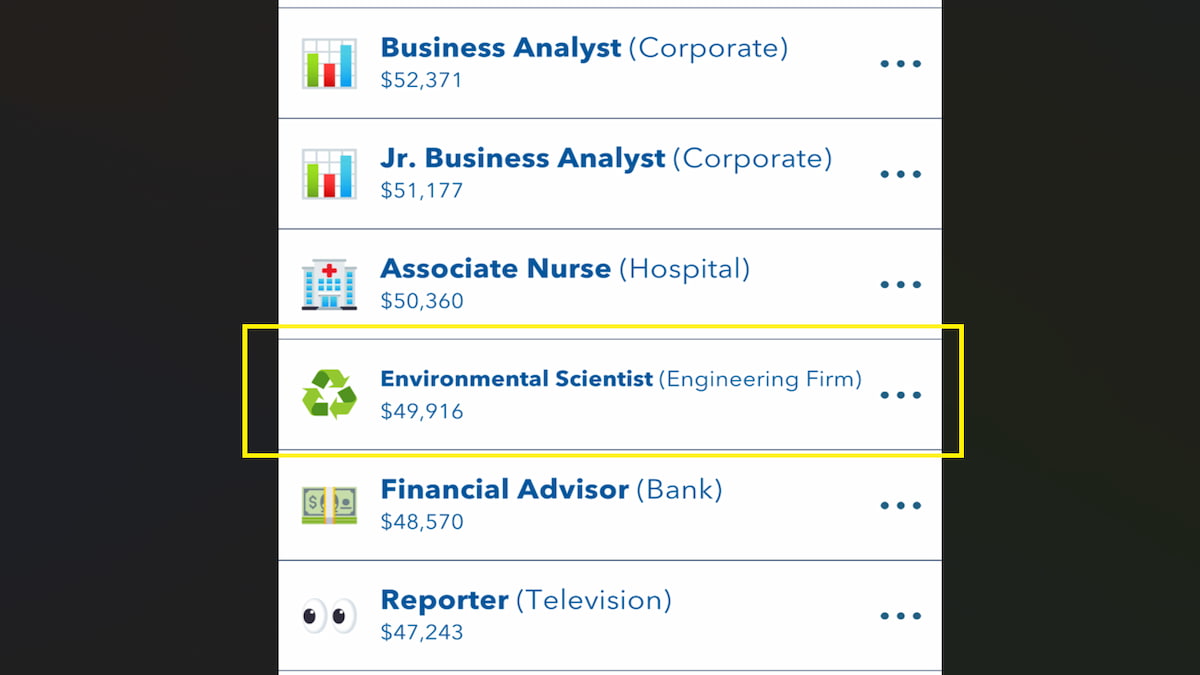Click the hospital icon for Associate Nurse
1200x675 pixels.
pos(329,284)
